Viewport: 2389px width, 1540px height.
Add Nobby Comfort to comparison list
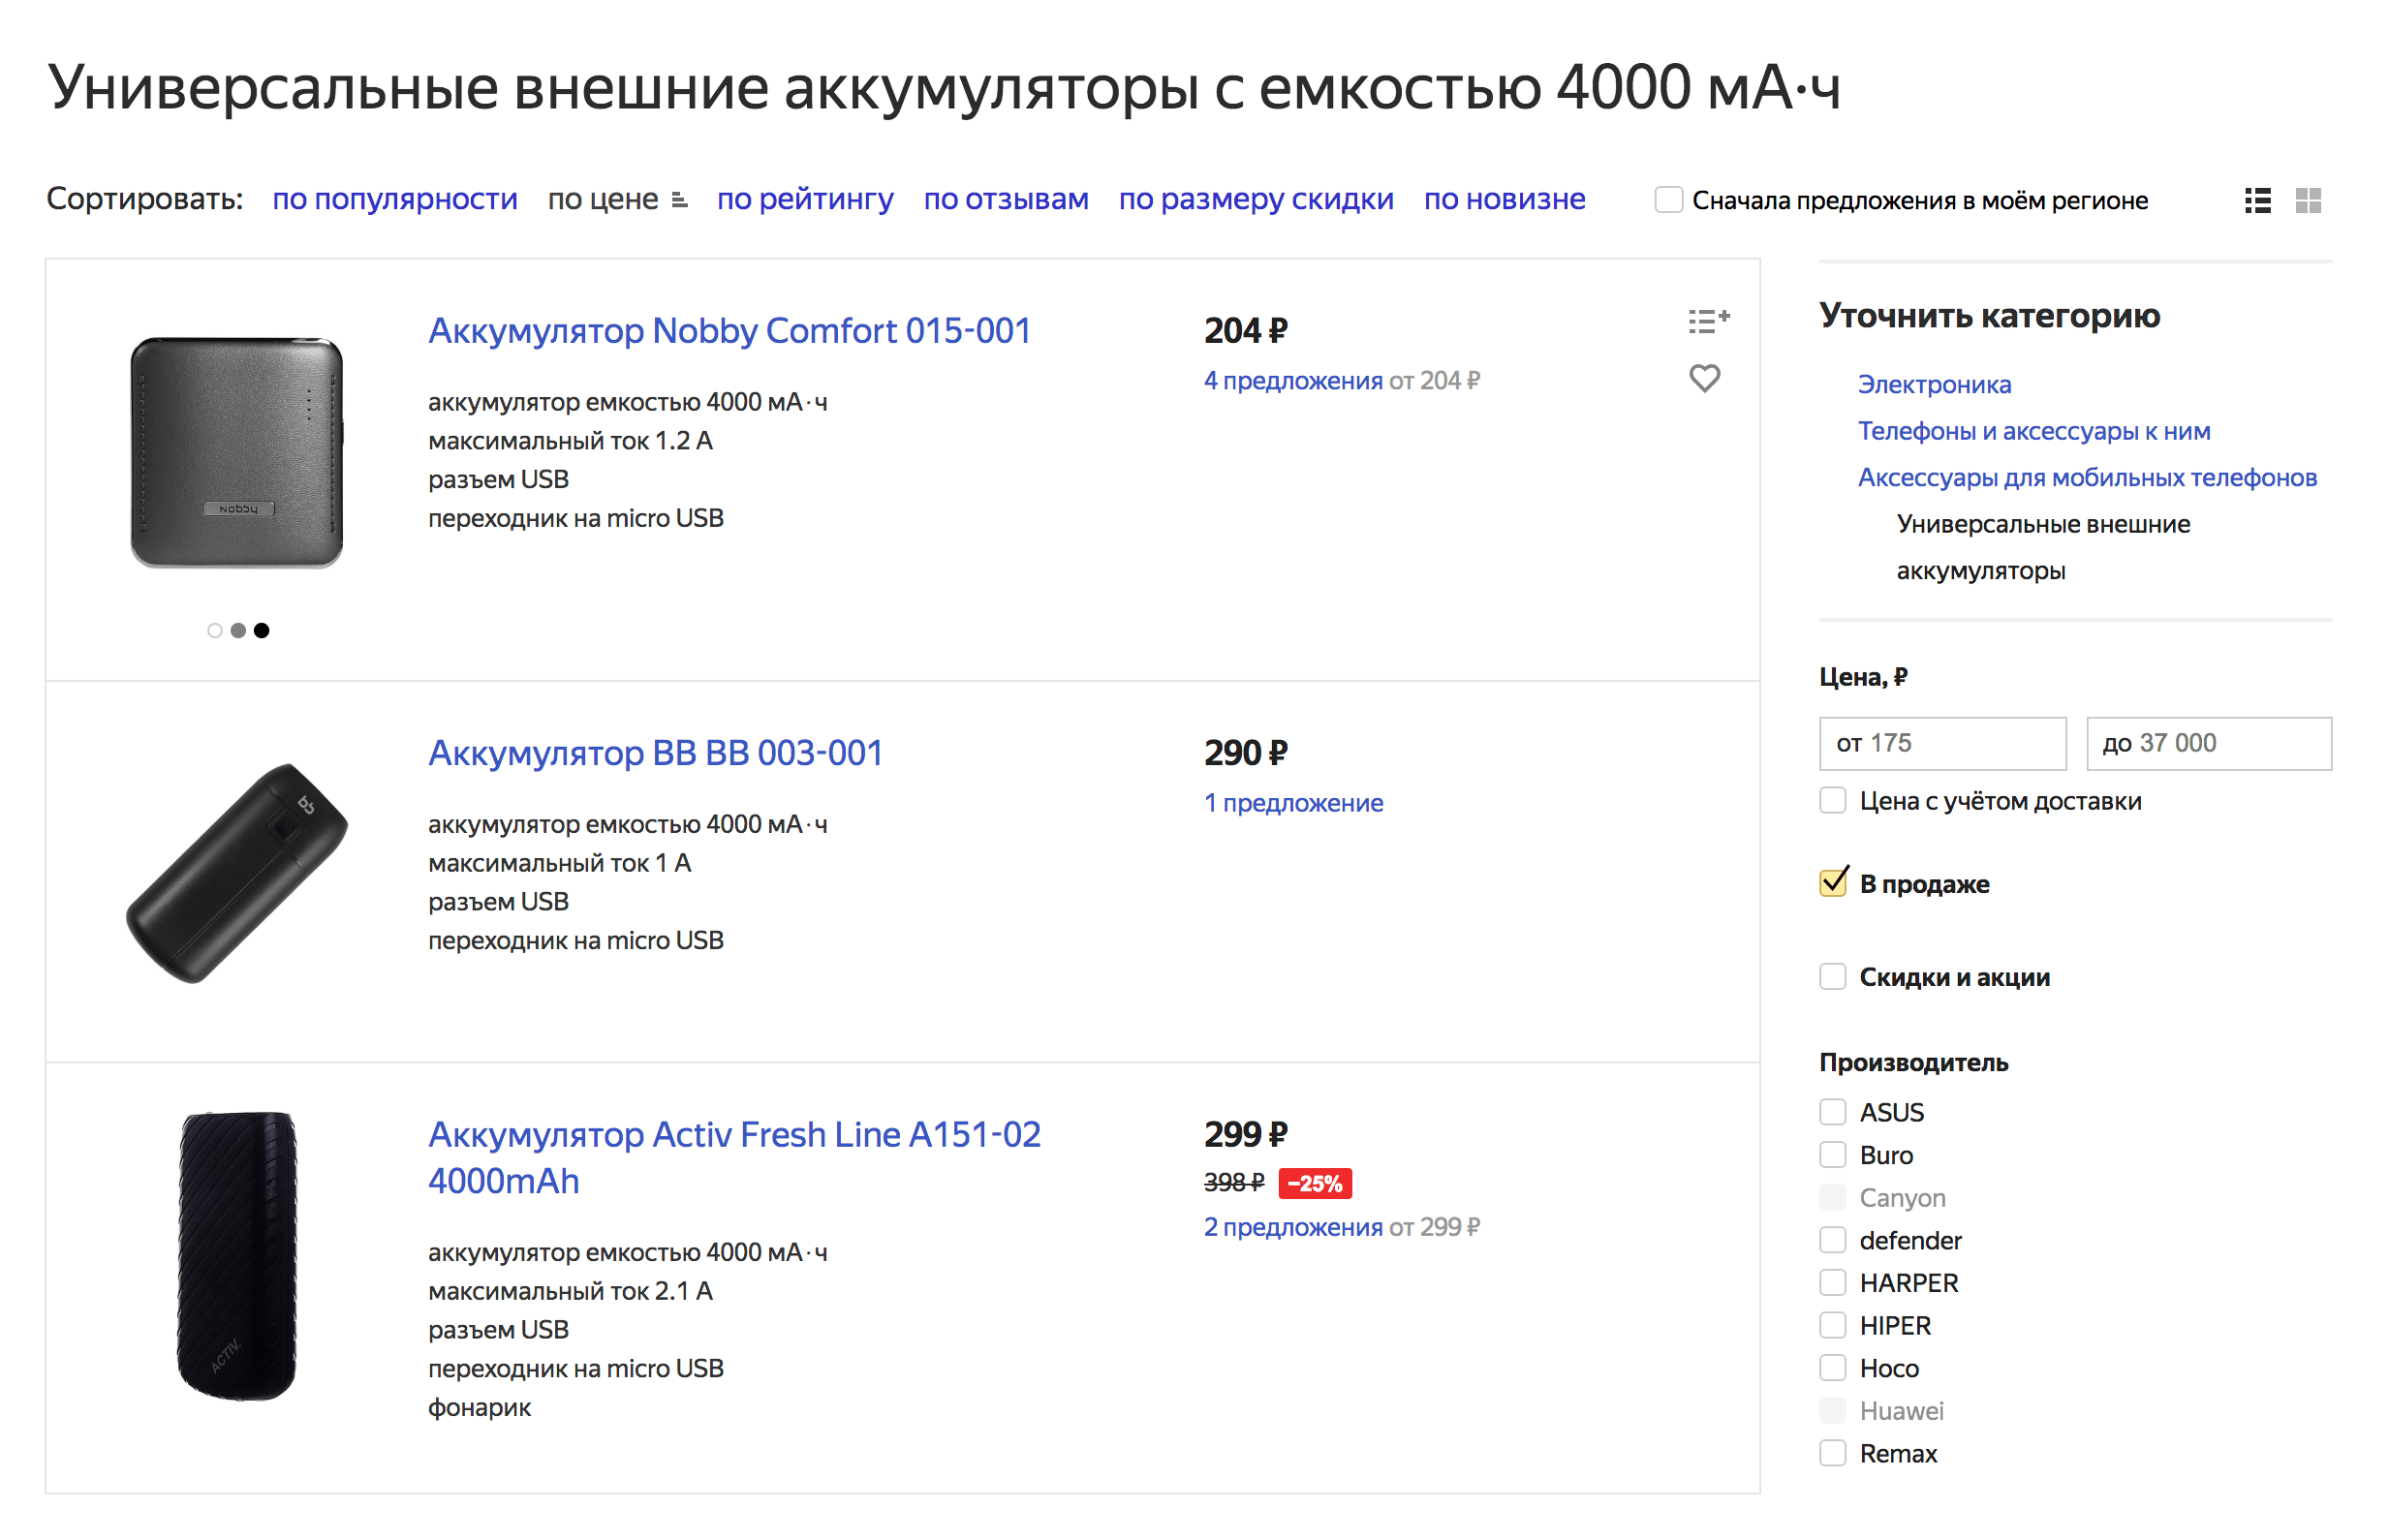pos(1707,320)
